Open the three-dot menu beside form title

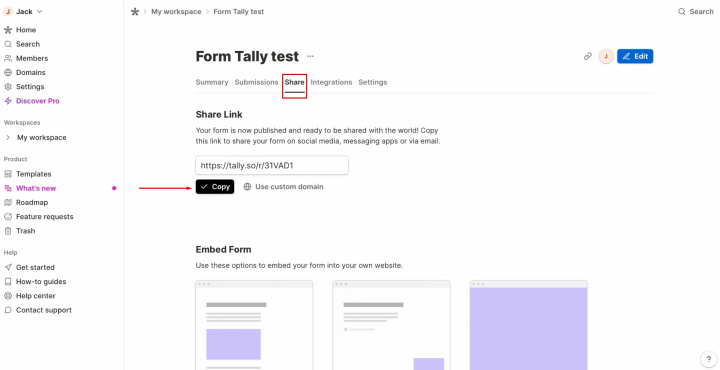pyautogui.click(x=310, y=56)
